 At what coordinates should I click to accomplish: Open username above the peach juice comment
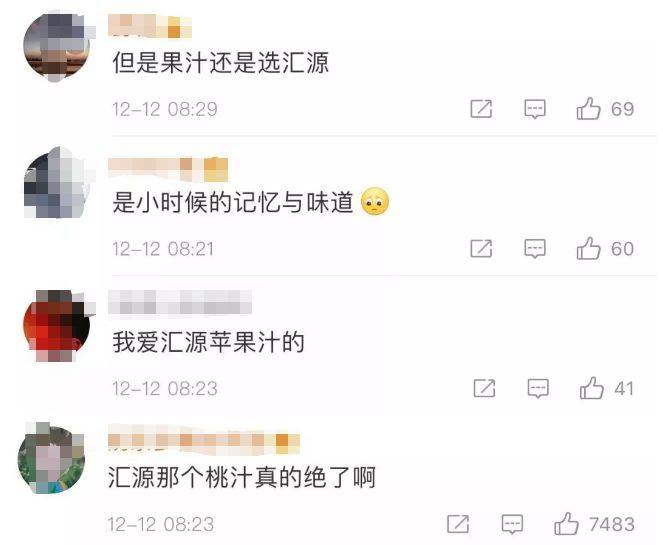(x=204, y=440)
